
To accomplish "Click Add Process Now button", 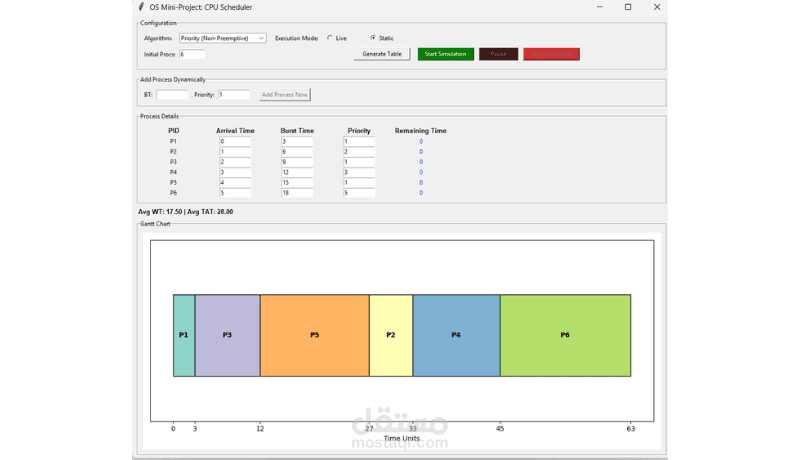I will click(x=285, y=95).
